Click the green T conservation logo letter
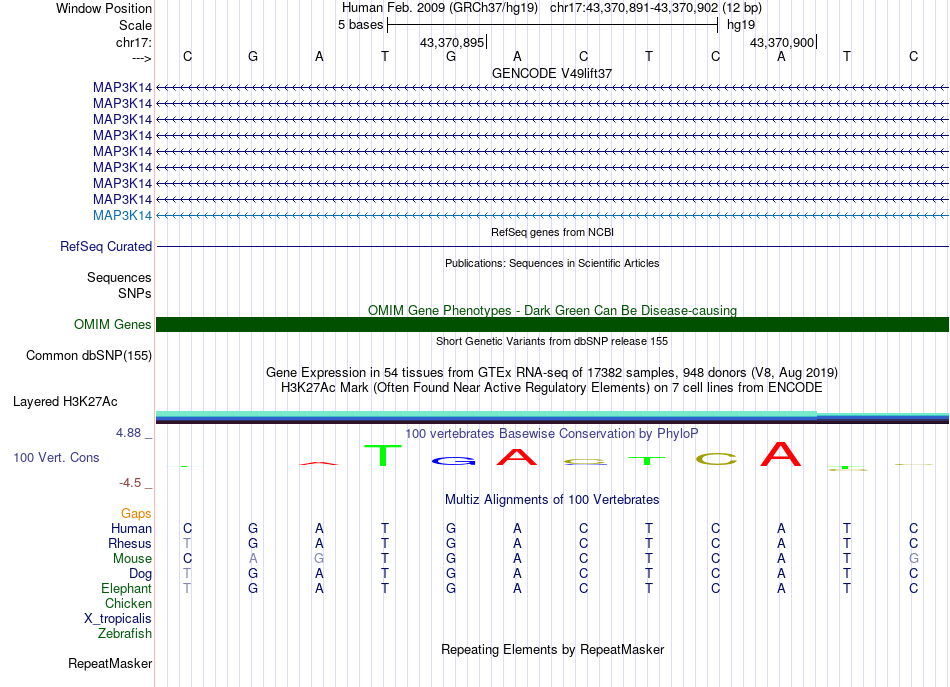 (383, 455)
